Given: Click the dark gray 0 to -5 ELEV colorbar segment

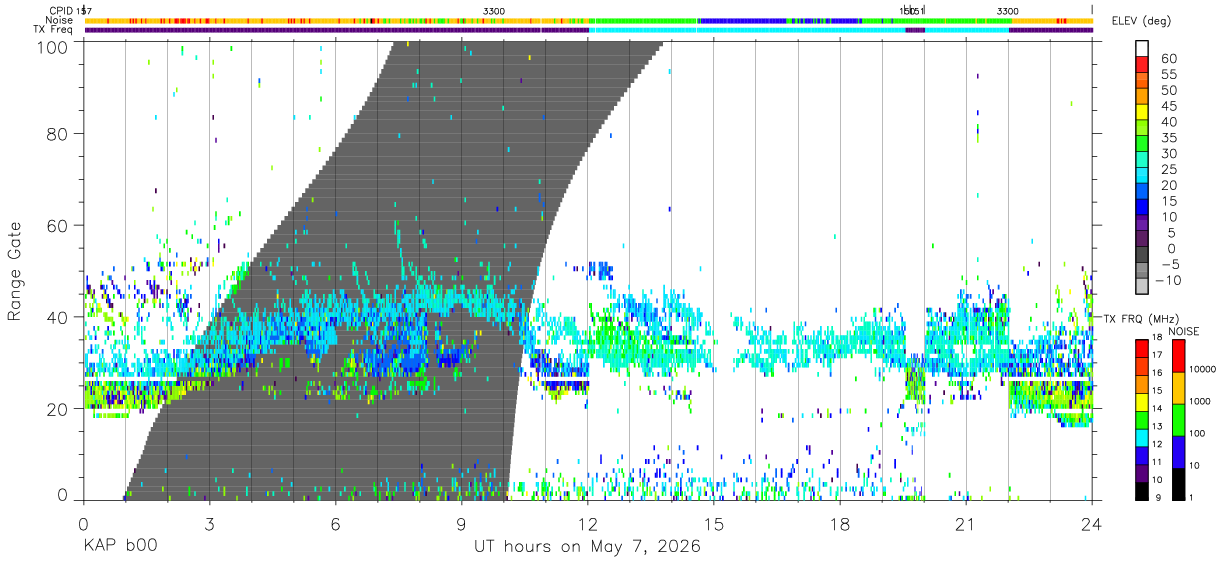Looking at the screenshot, I should pyautogui.click(x=1142, y=255).
